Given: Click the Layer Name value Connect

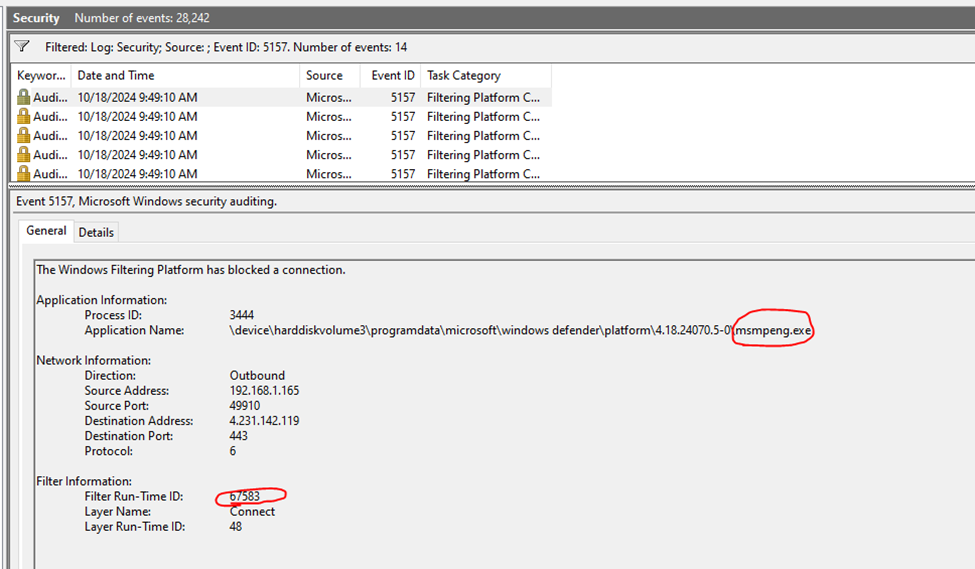Looking at the screenshot, I should click(x=252, y=511).
